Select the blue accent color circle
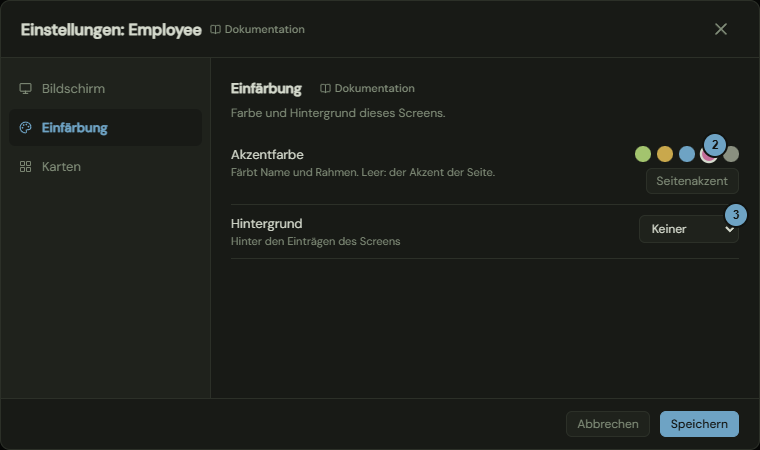 point(687,154)
